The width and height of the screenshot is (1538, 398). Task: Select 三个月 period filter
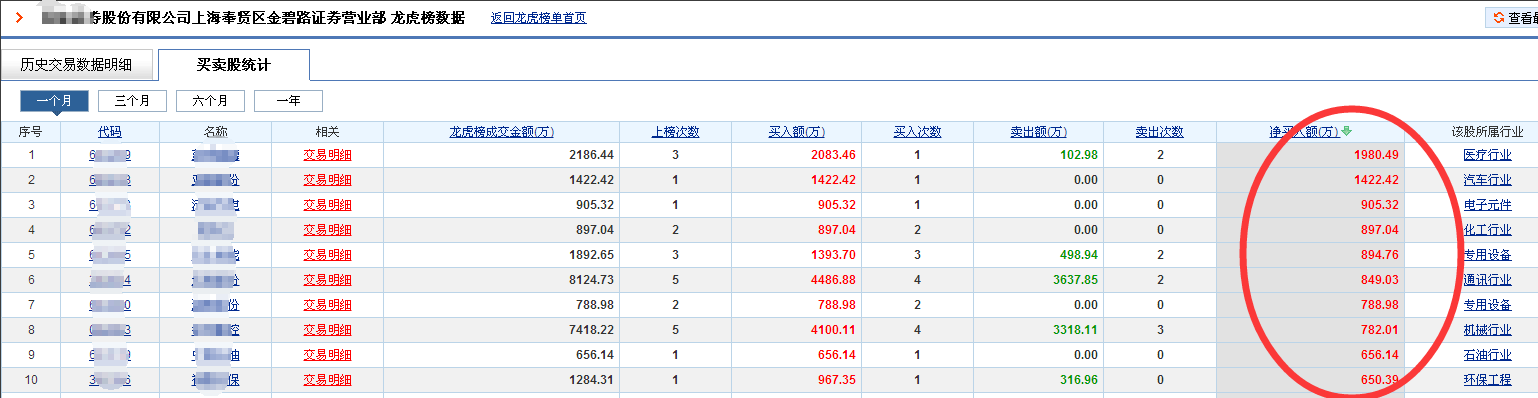click(x=132, y=100)
